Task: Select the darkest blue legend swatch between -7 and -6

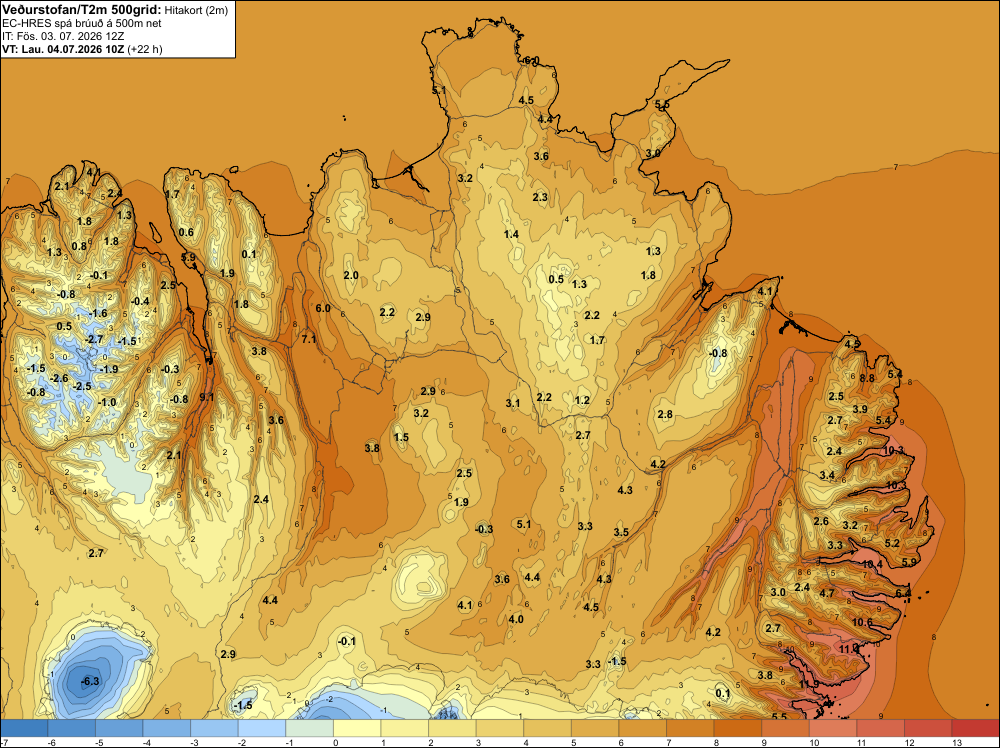Action: 24,728
